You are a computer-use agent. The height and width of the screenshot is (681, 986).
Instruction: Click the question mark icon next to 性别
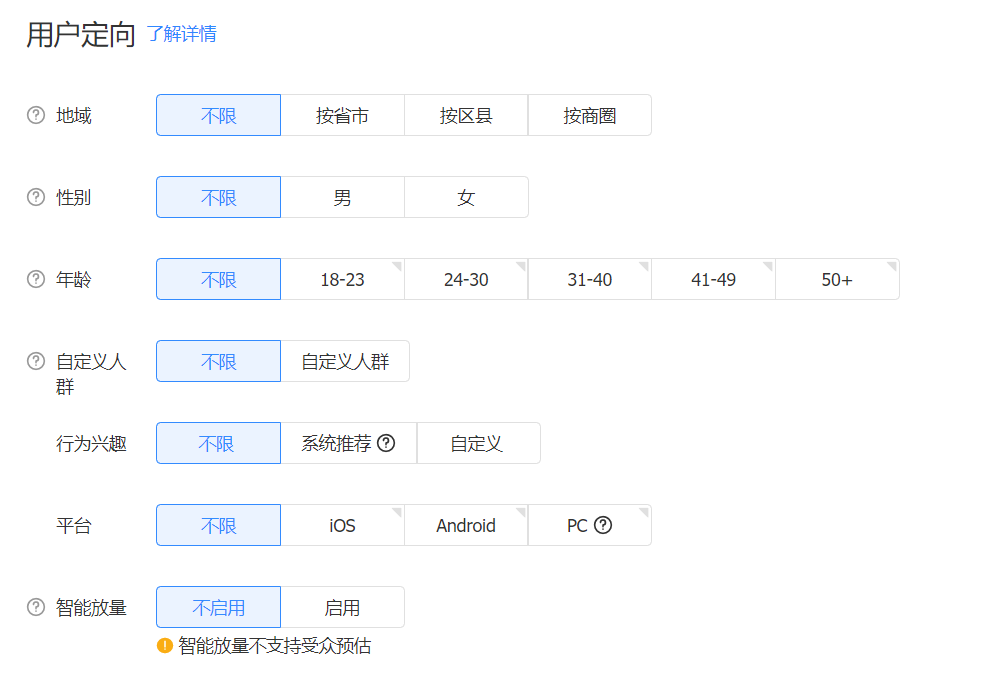point(36,197)
